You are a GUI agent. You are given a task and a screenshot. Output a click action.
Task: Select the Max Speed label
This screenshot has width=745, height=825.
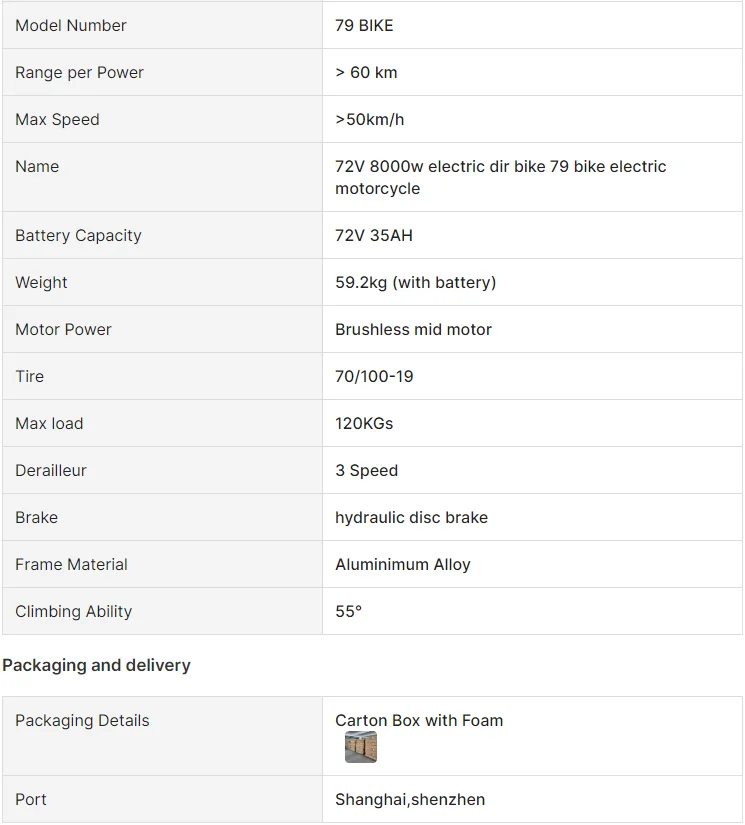pos(57,120)
